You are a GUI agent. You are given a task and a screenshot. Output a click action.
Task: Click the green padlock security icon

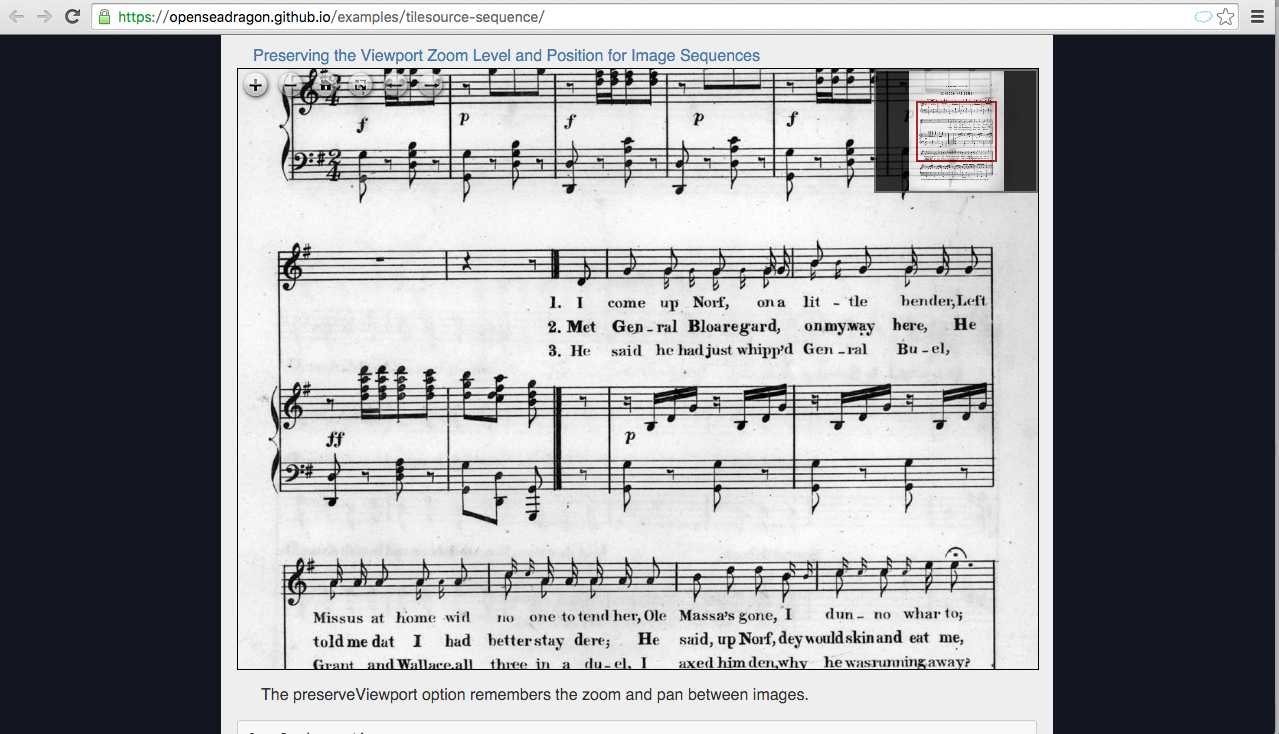coord(104,17)
